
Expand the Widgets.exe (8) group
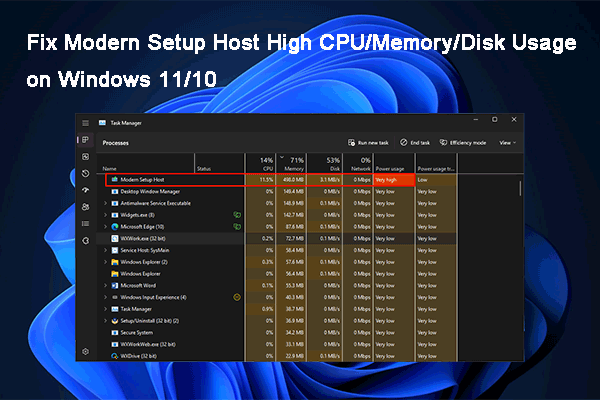click(105, 215)
